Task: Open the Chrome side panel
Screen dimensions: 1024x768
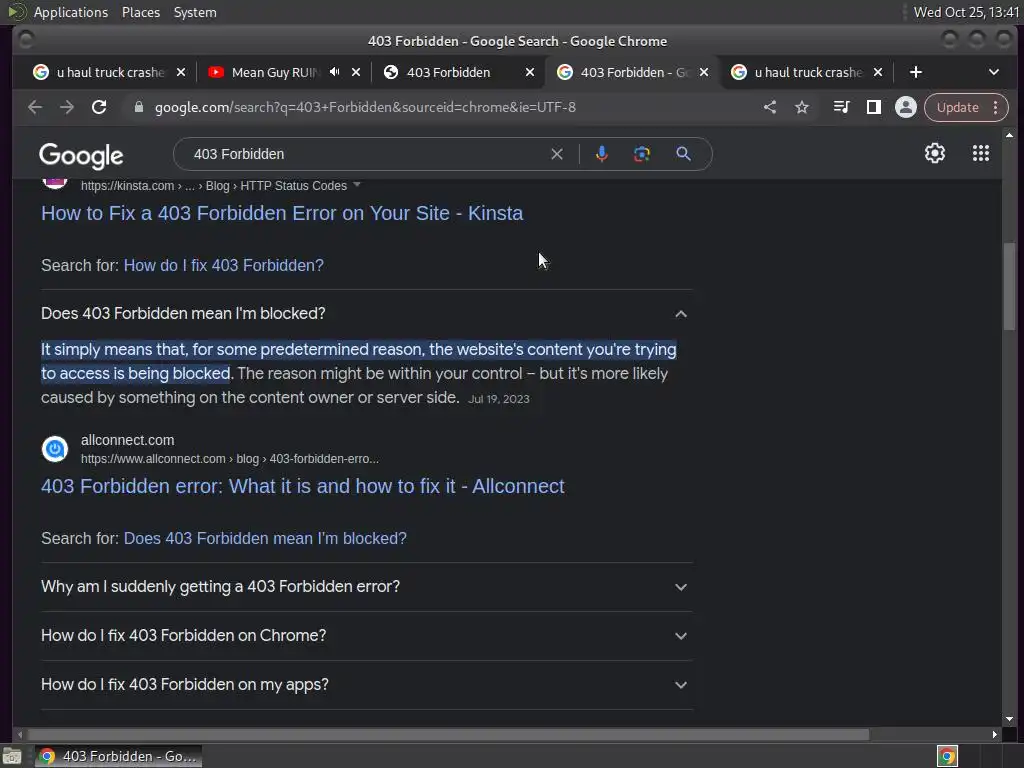Action: point(874,107)
